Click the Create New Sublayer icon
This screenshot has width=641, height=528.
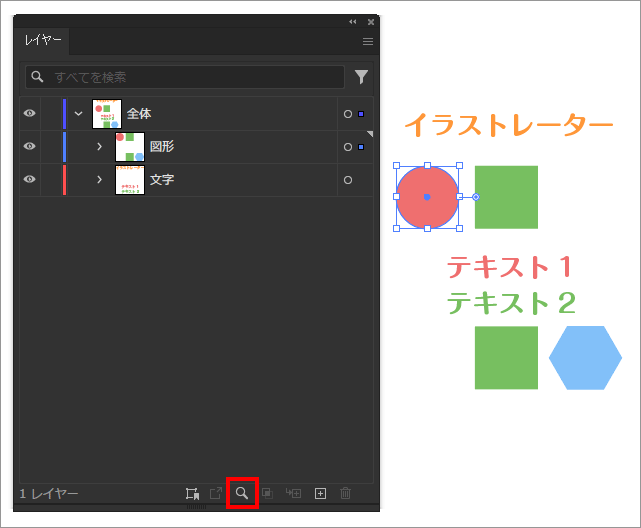tap(293, 493)
